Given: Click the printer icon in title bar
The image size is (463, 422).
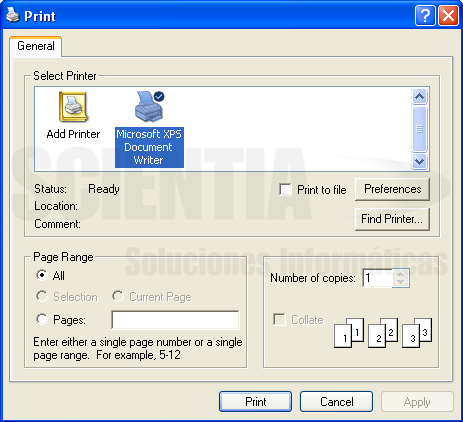Looking at the screenshot, I should 13,15.
